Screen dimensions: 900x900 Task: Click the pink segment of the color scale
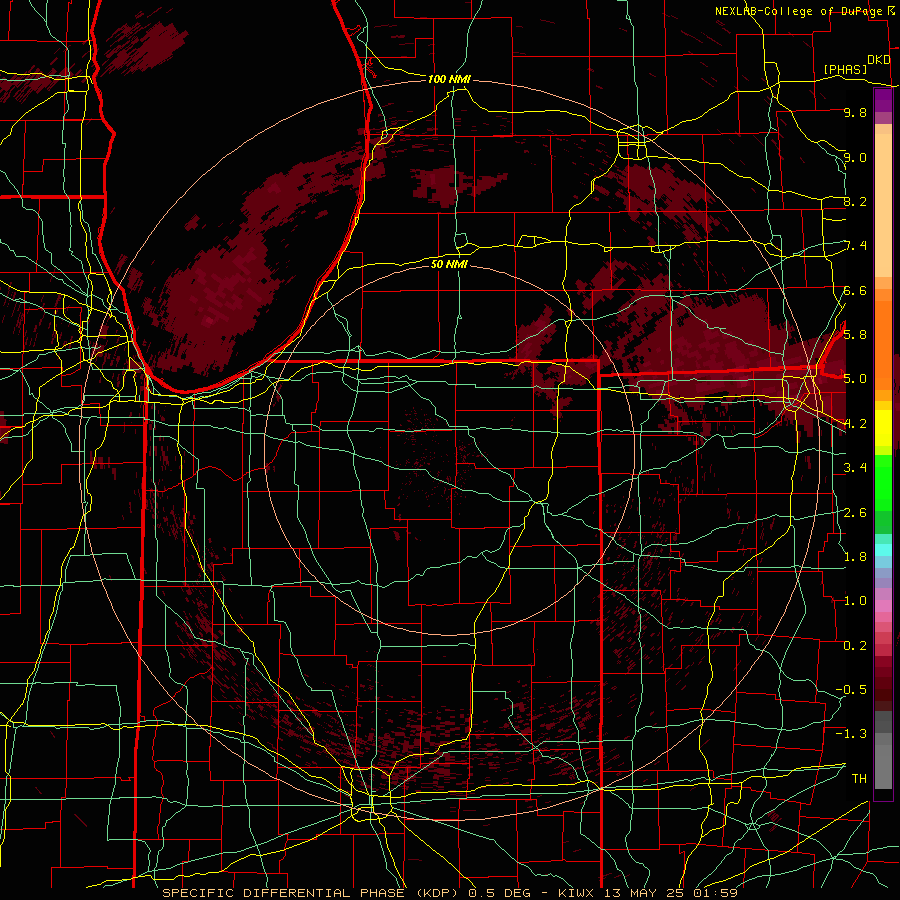tap(883, 606)
